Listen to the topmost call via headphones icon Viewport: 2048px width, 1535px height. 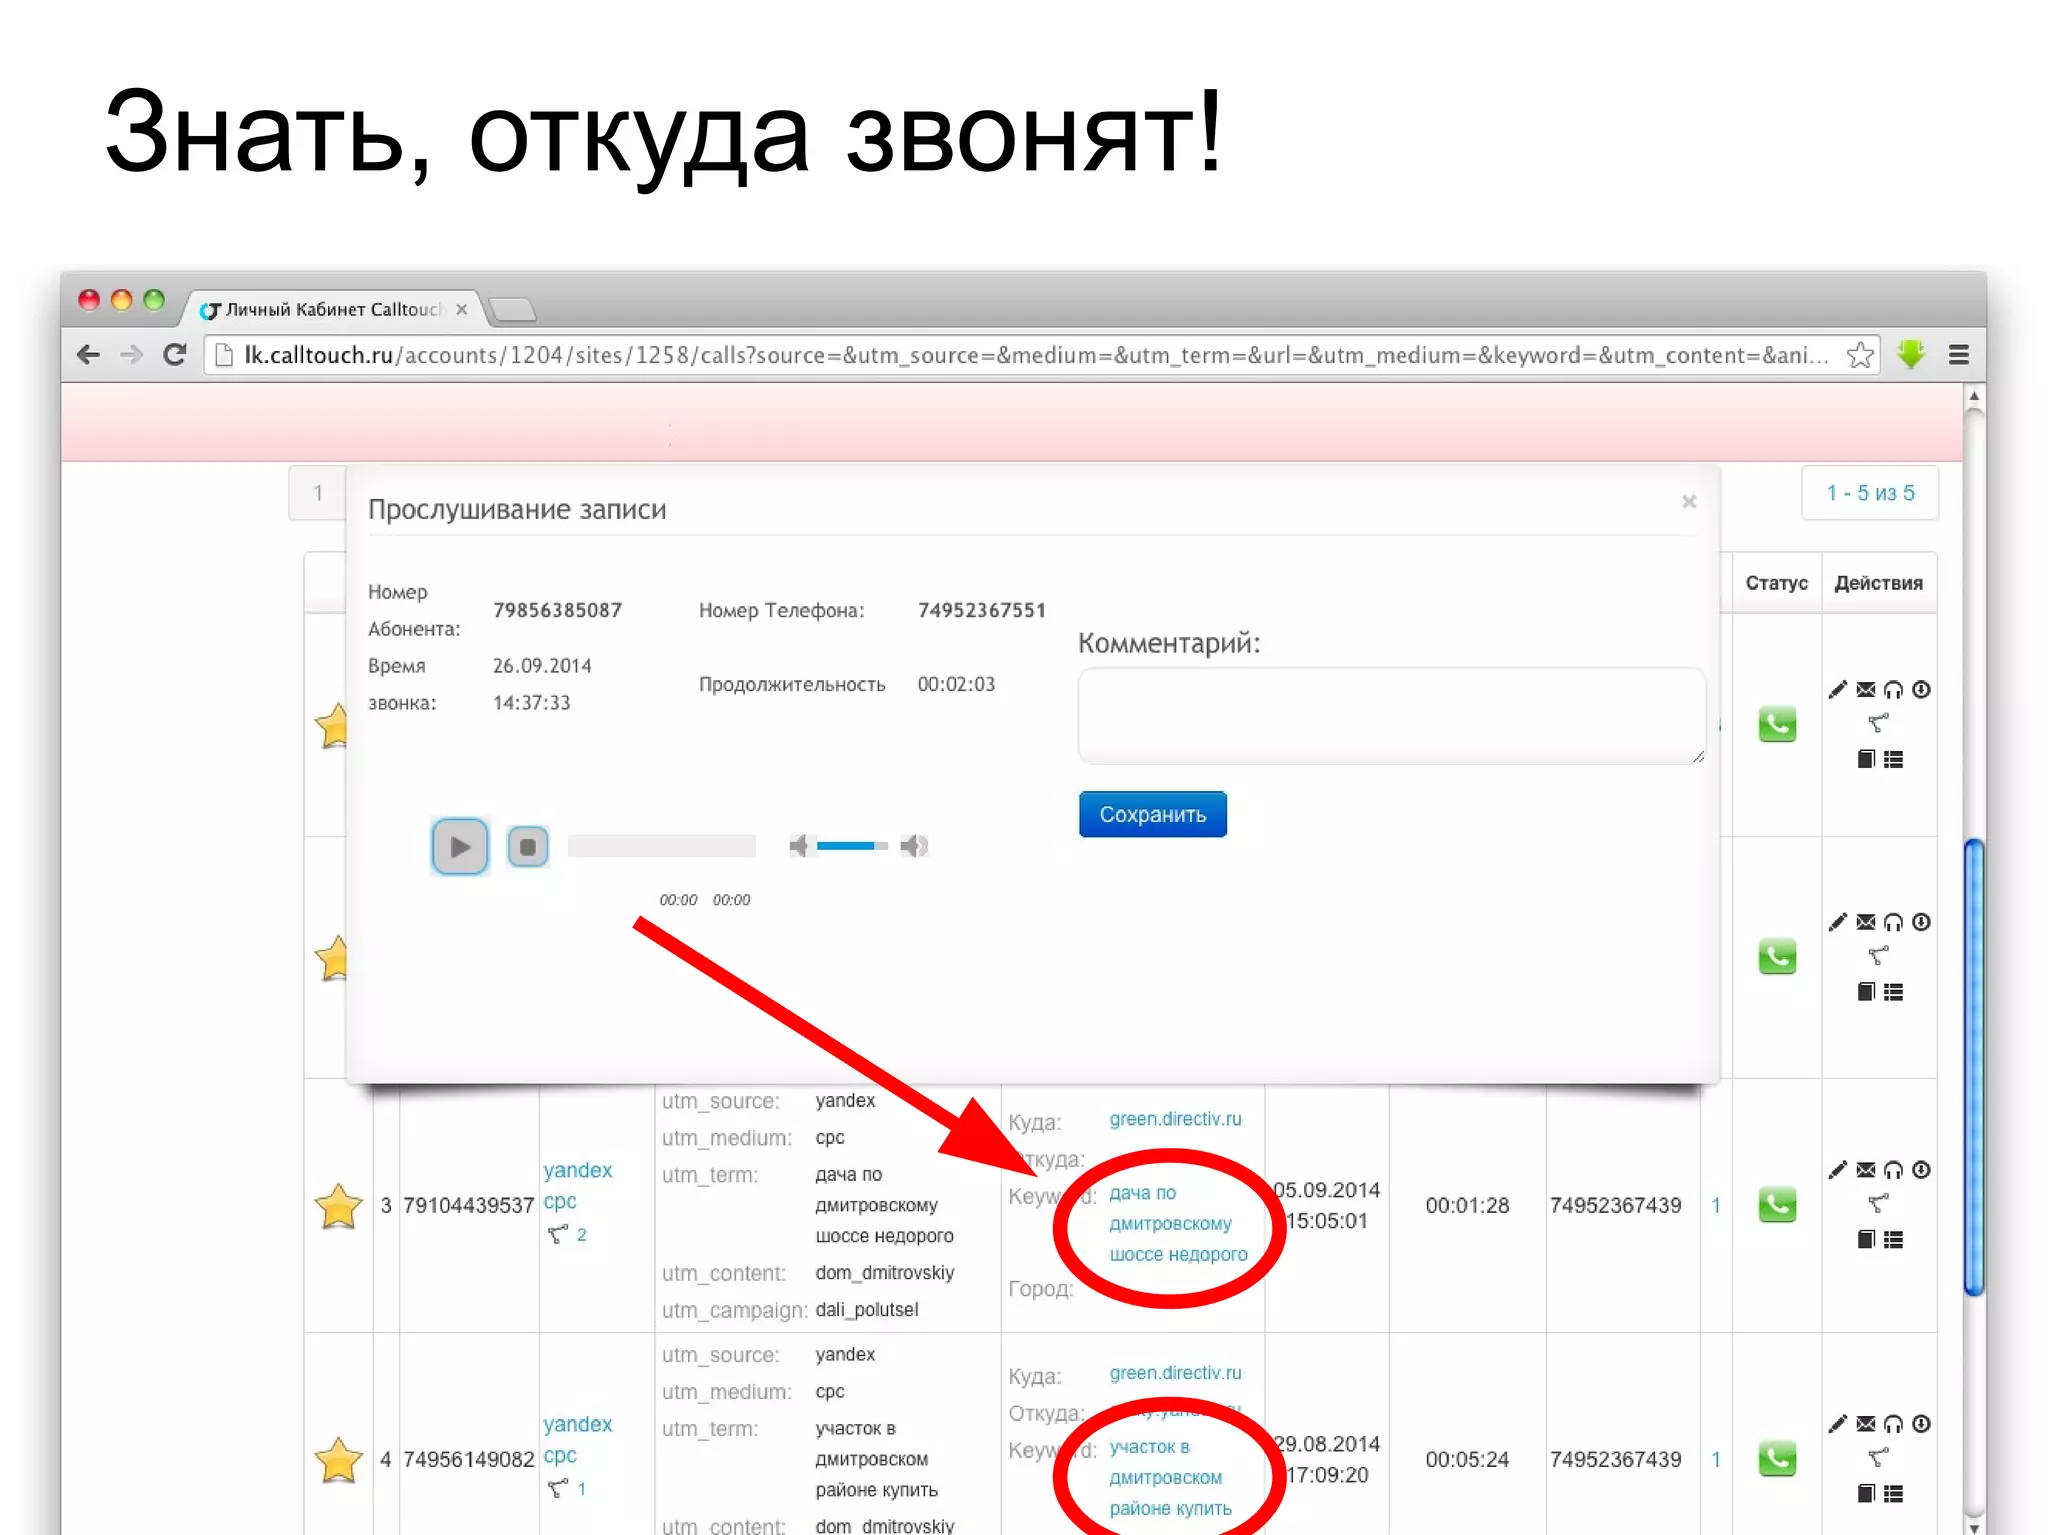pyautogui.click(x=1893, y=689)
